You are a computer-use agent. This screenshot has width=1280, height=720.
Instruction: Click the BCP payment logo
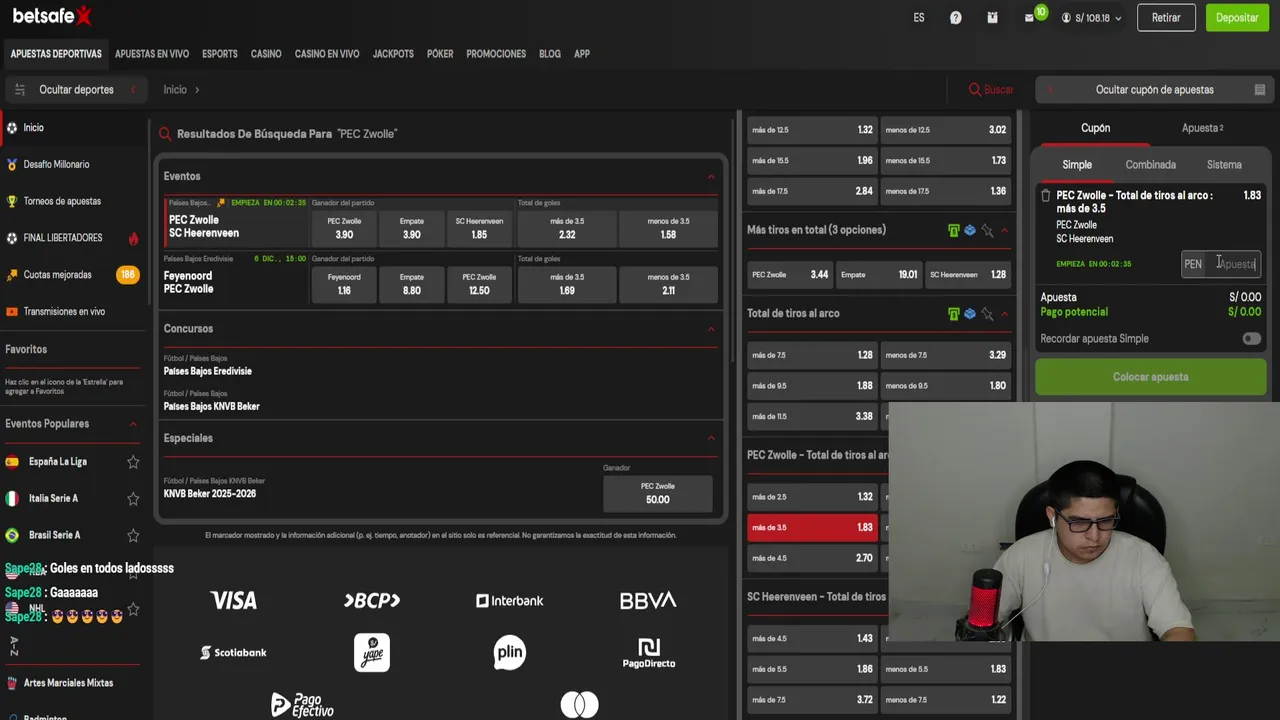click(372, 600)
